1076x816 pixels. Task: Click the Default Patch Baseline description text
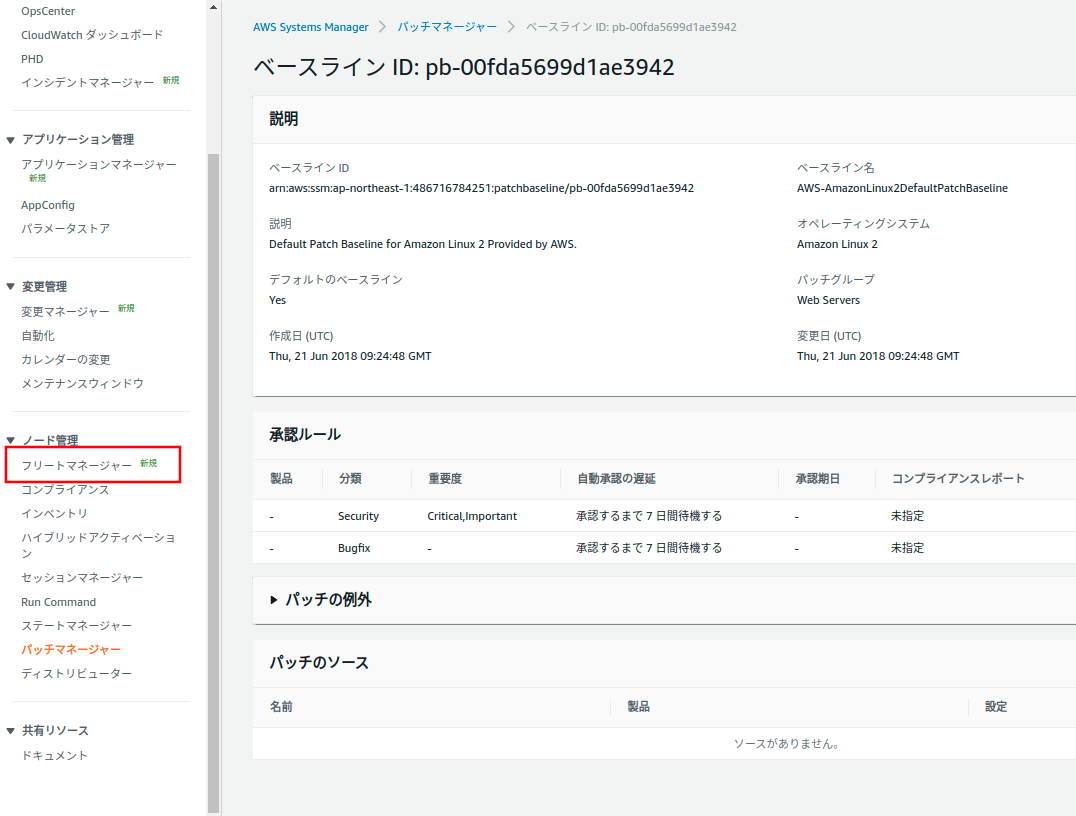[423, 244]
